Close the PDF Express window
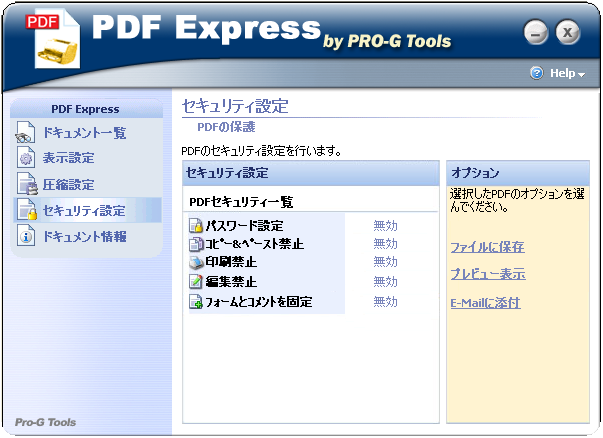Image resolution: width=603 pixels, height=438 pixels. point(568,32)
